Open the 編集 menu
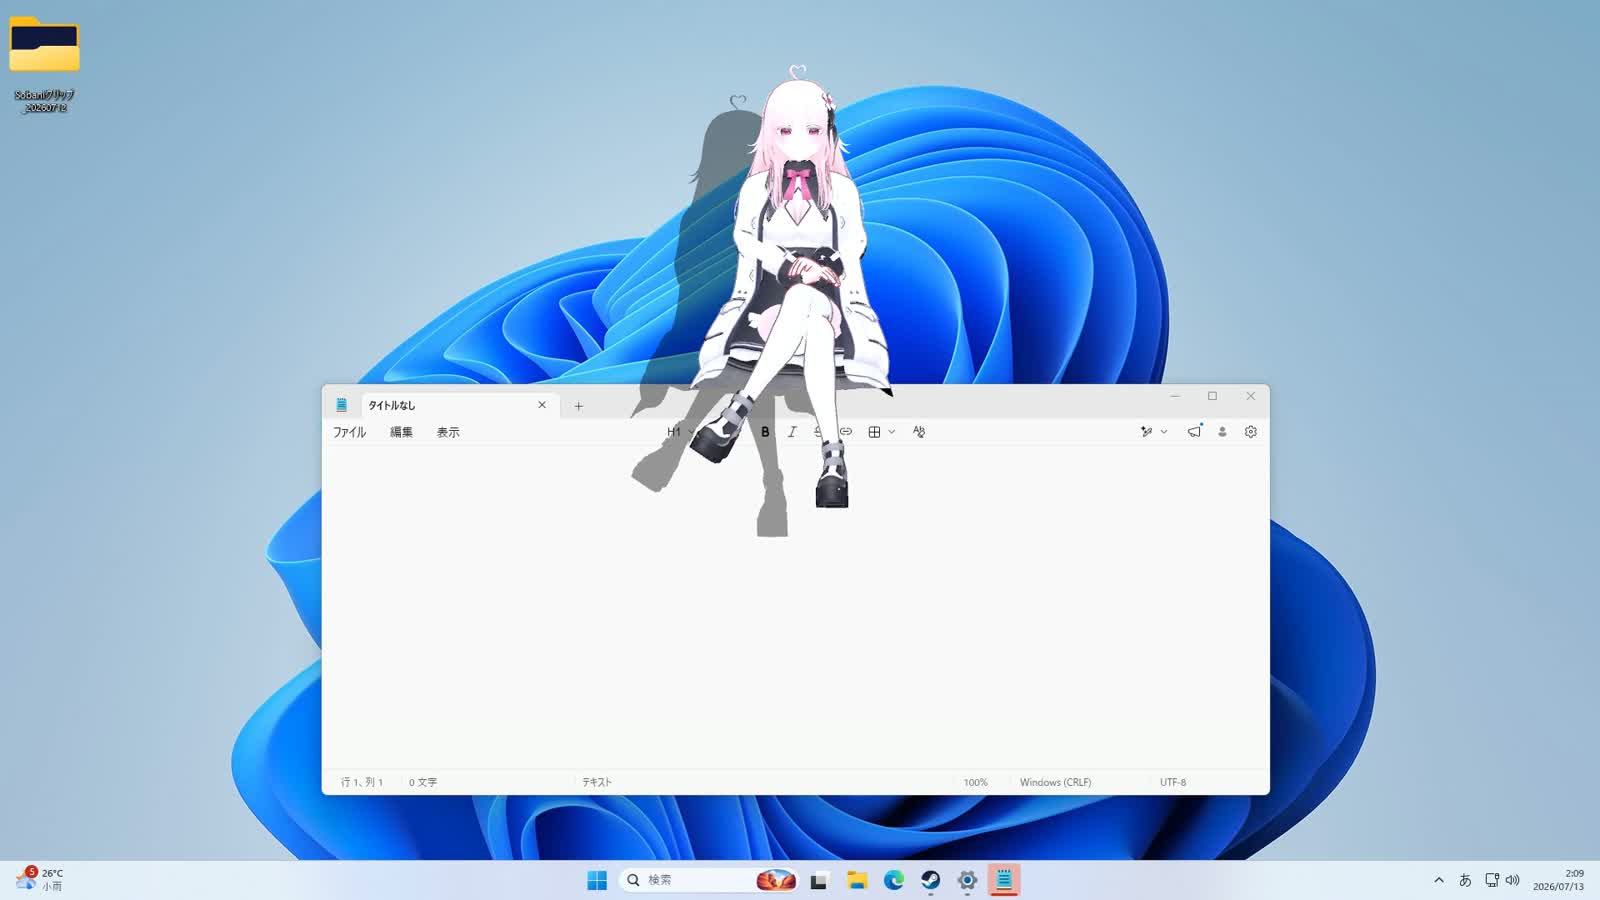This screenshot has width=1600, height=900. point(401,432)
